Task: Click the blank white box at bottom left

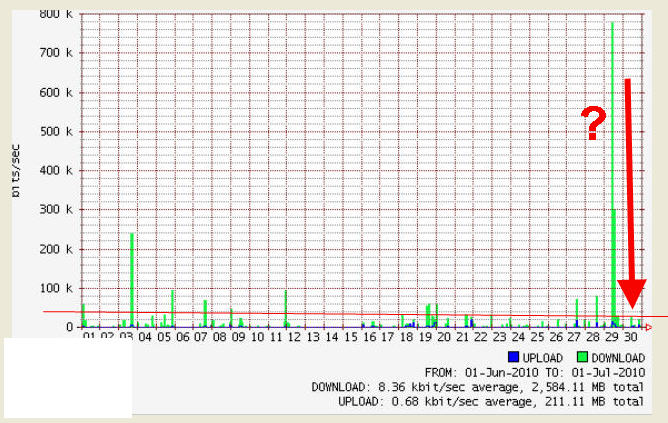Action: pos(67,377)
